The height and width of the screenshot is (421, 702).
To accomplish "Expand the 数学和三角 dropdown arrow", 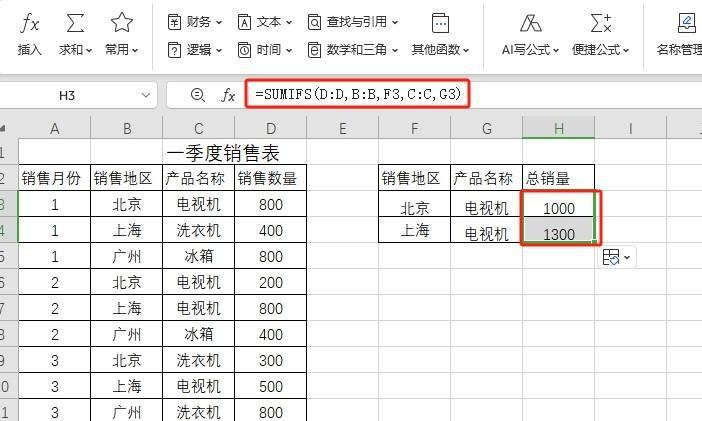I will pyautogui.click(x=395, y=50).
